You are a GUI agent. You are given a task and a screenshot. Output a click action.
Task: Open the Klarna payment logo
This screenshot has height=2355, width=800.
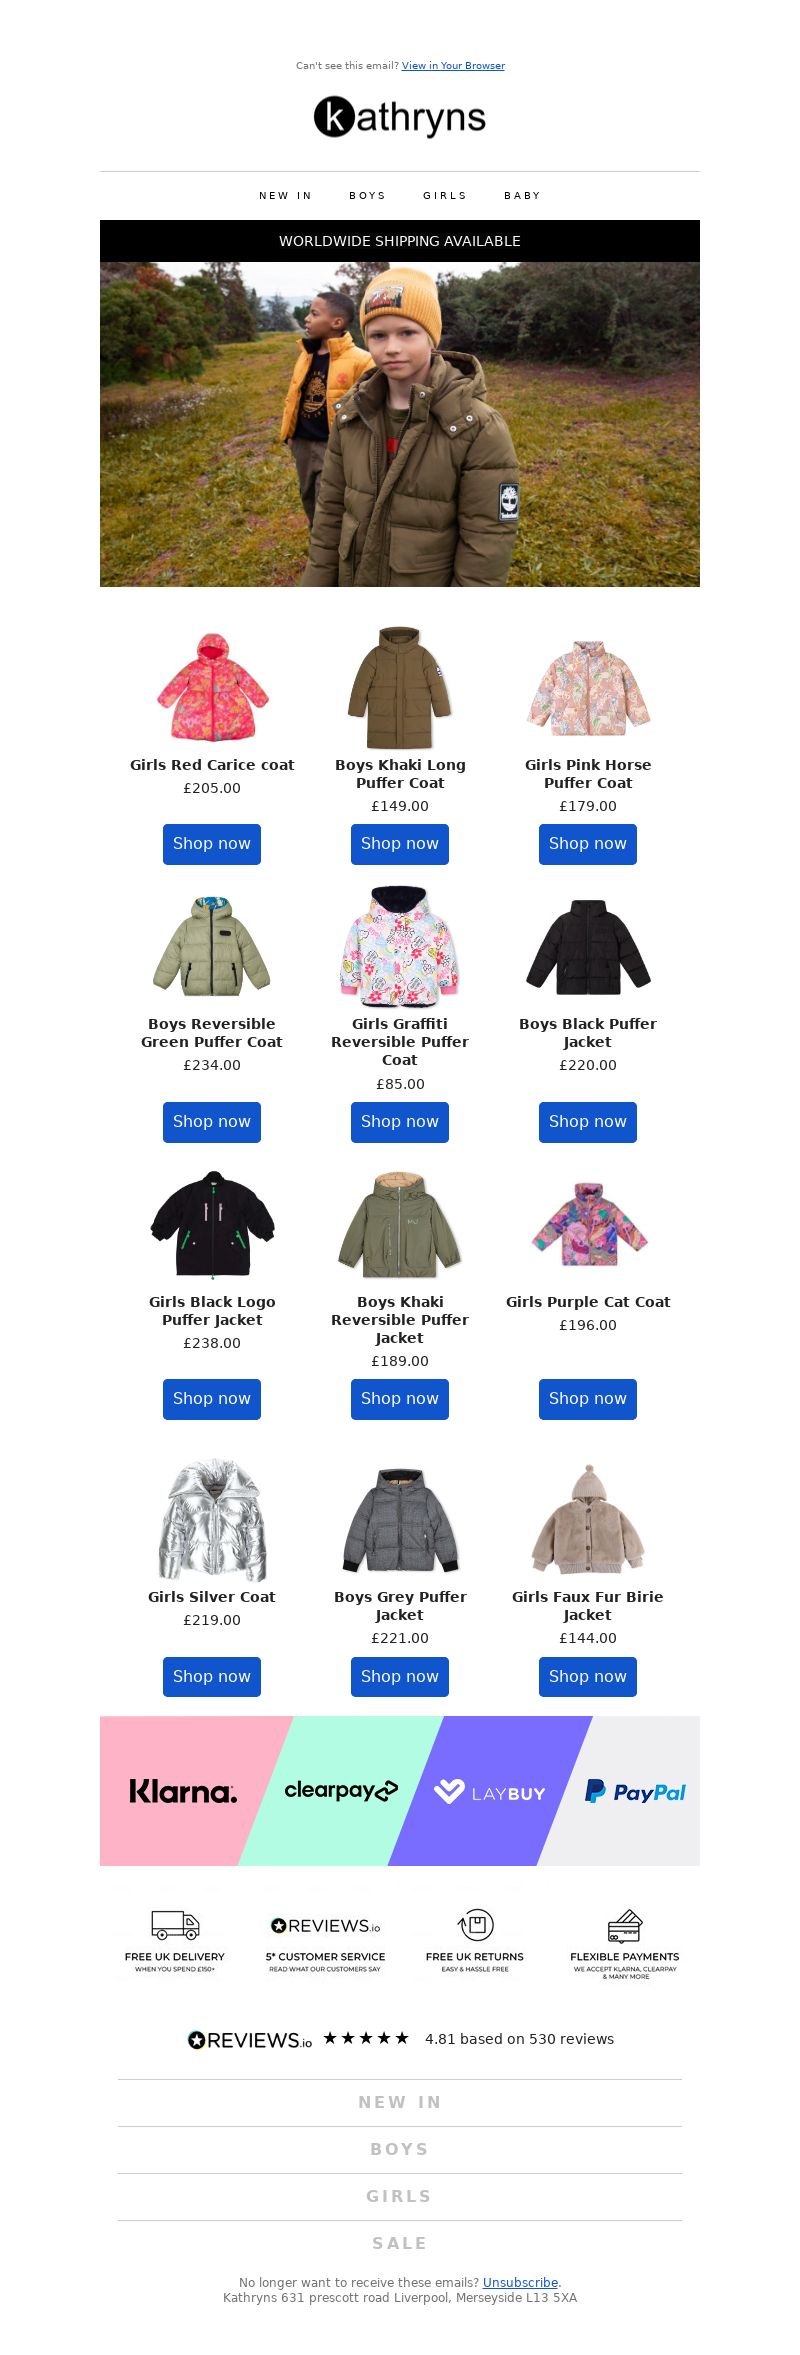pos(183,1791)
